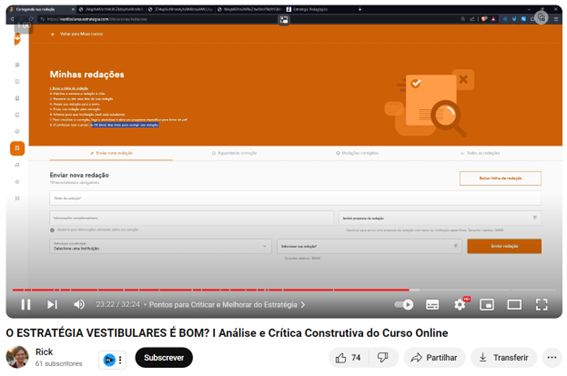
Task: Open the browser hamburger menu
Action: tap(556, 19)
